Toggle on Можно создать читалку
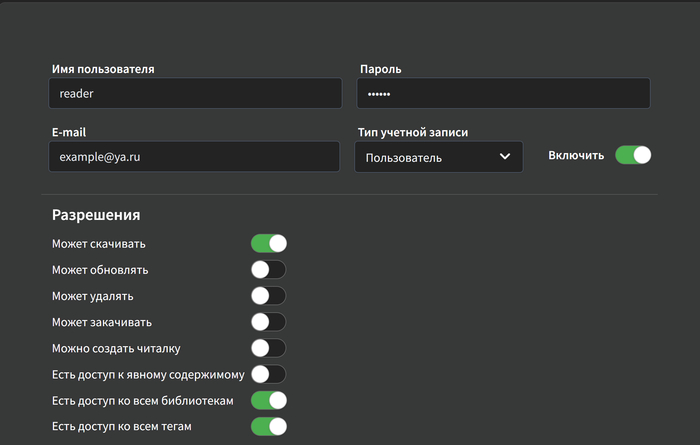The height and width of the screenshot is (445, 700). pos(268,348)
